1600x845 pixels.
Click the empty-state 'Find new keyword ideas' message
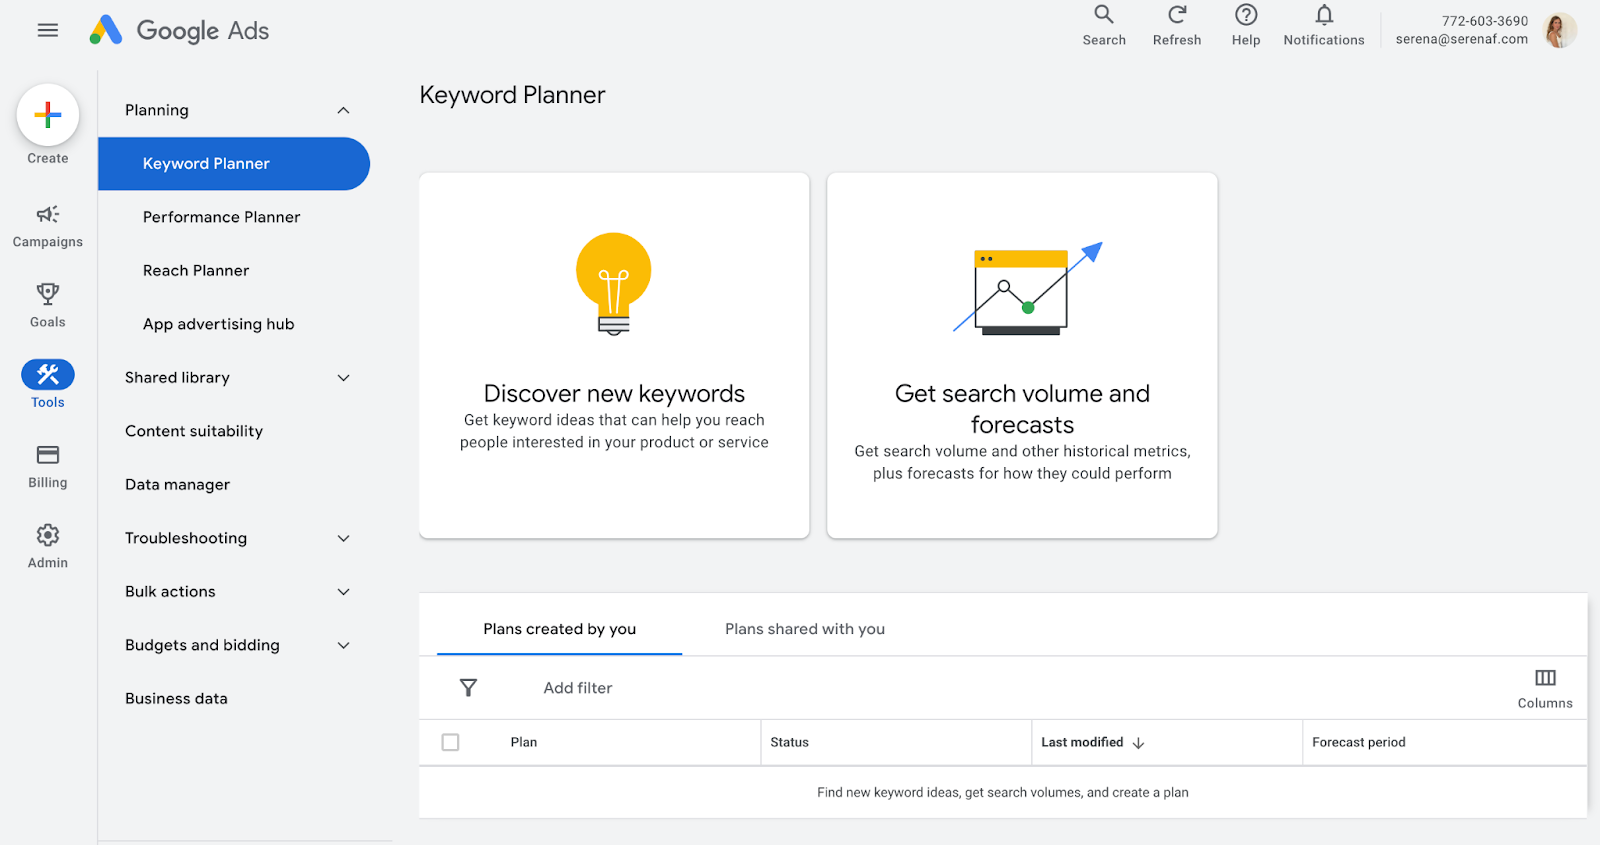pyautogui.click(x=1003, y=793)
